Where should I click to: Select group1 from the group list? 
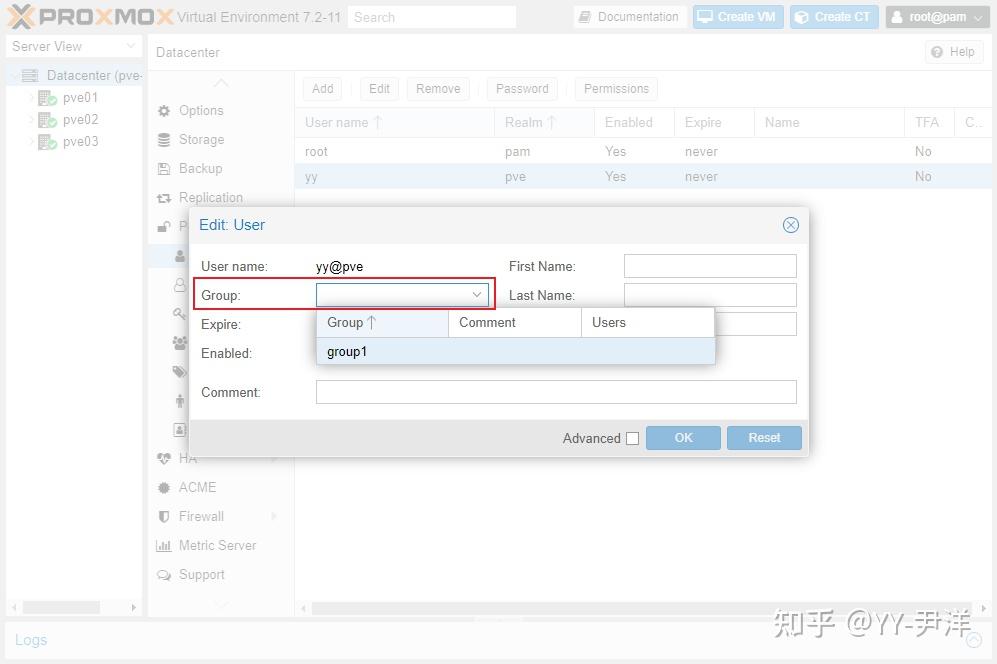tap(346, 351)
